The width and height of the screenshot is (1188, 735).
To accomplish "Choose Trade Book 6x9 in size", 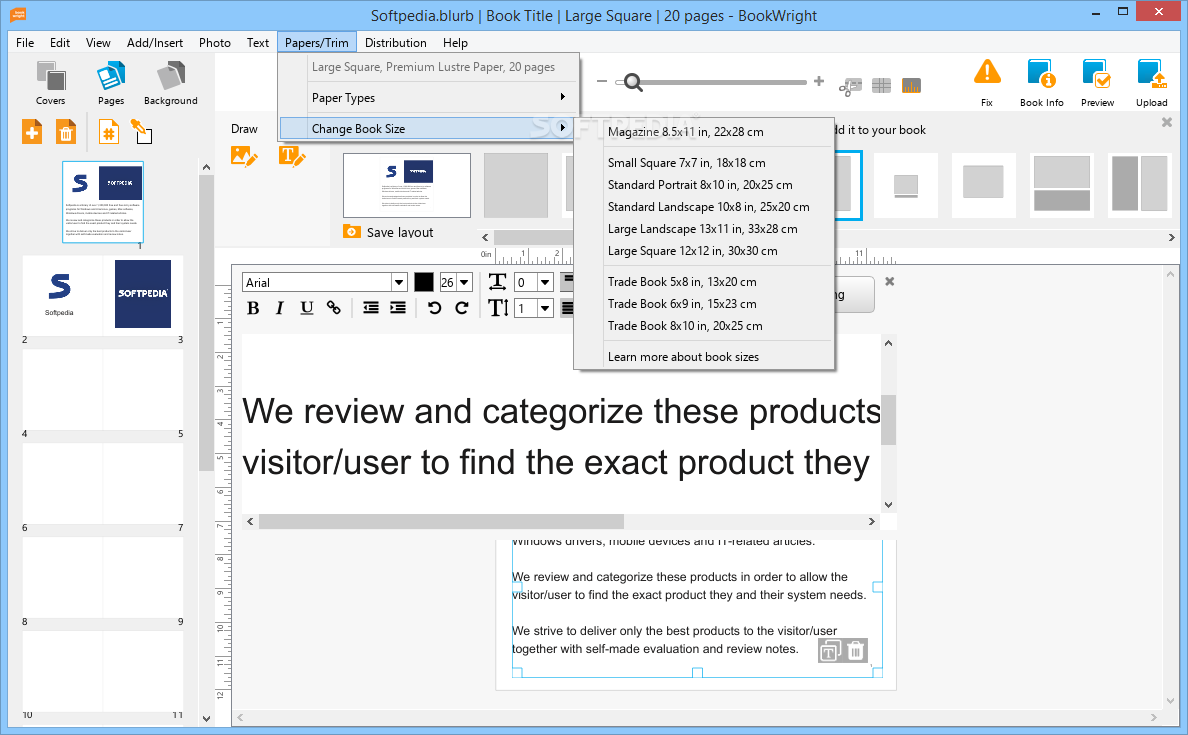I will 704,304.
